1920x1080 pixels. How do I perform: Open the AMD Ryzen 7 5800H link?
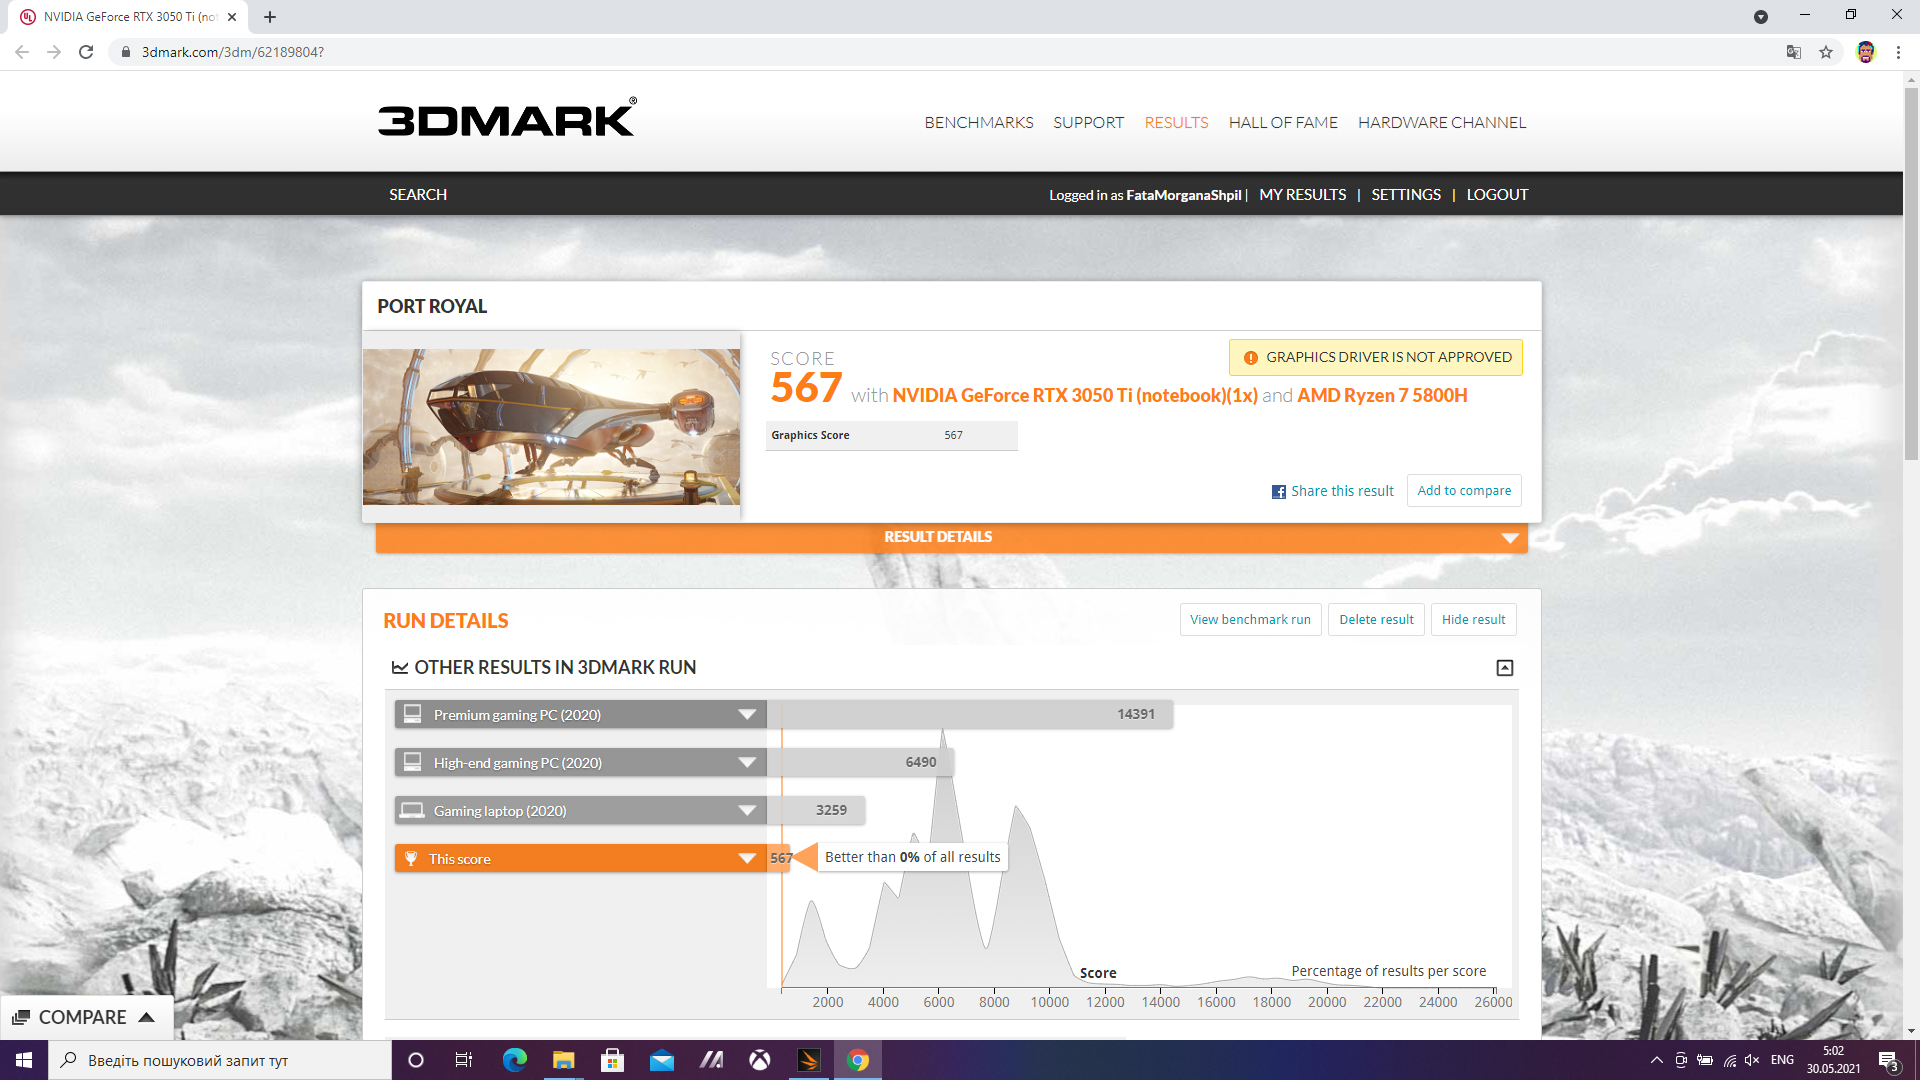pos(1382,396)
